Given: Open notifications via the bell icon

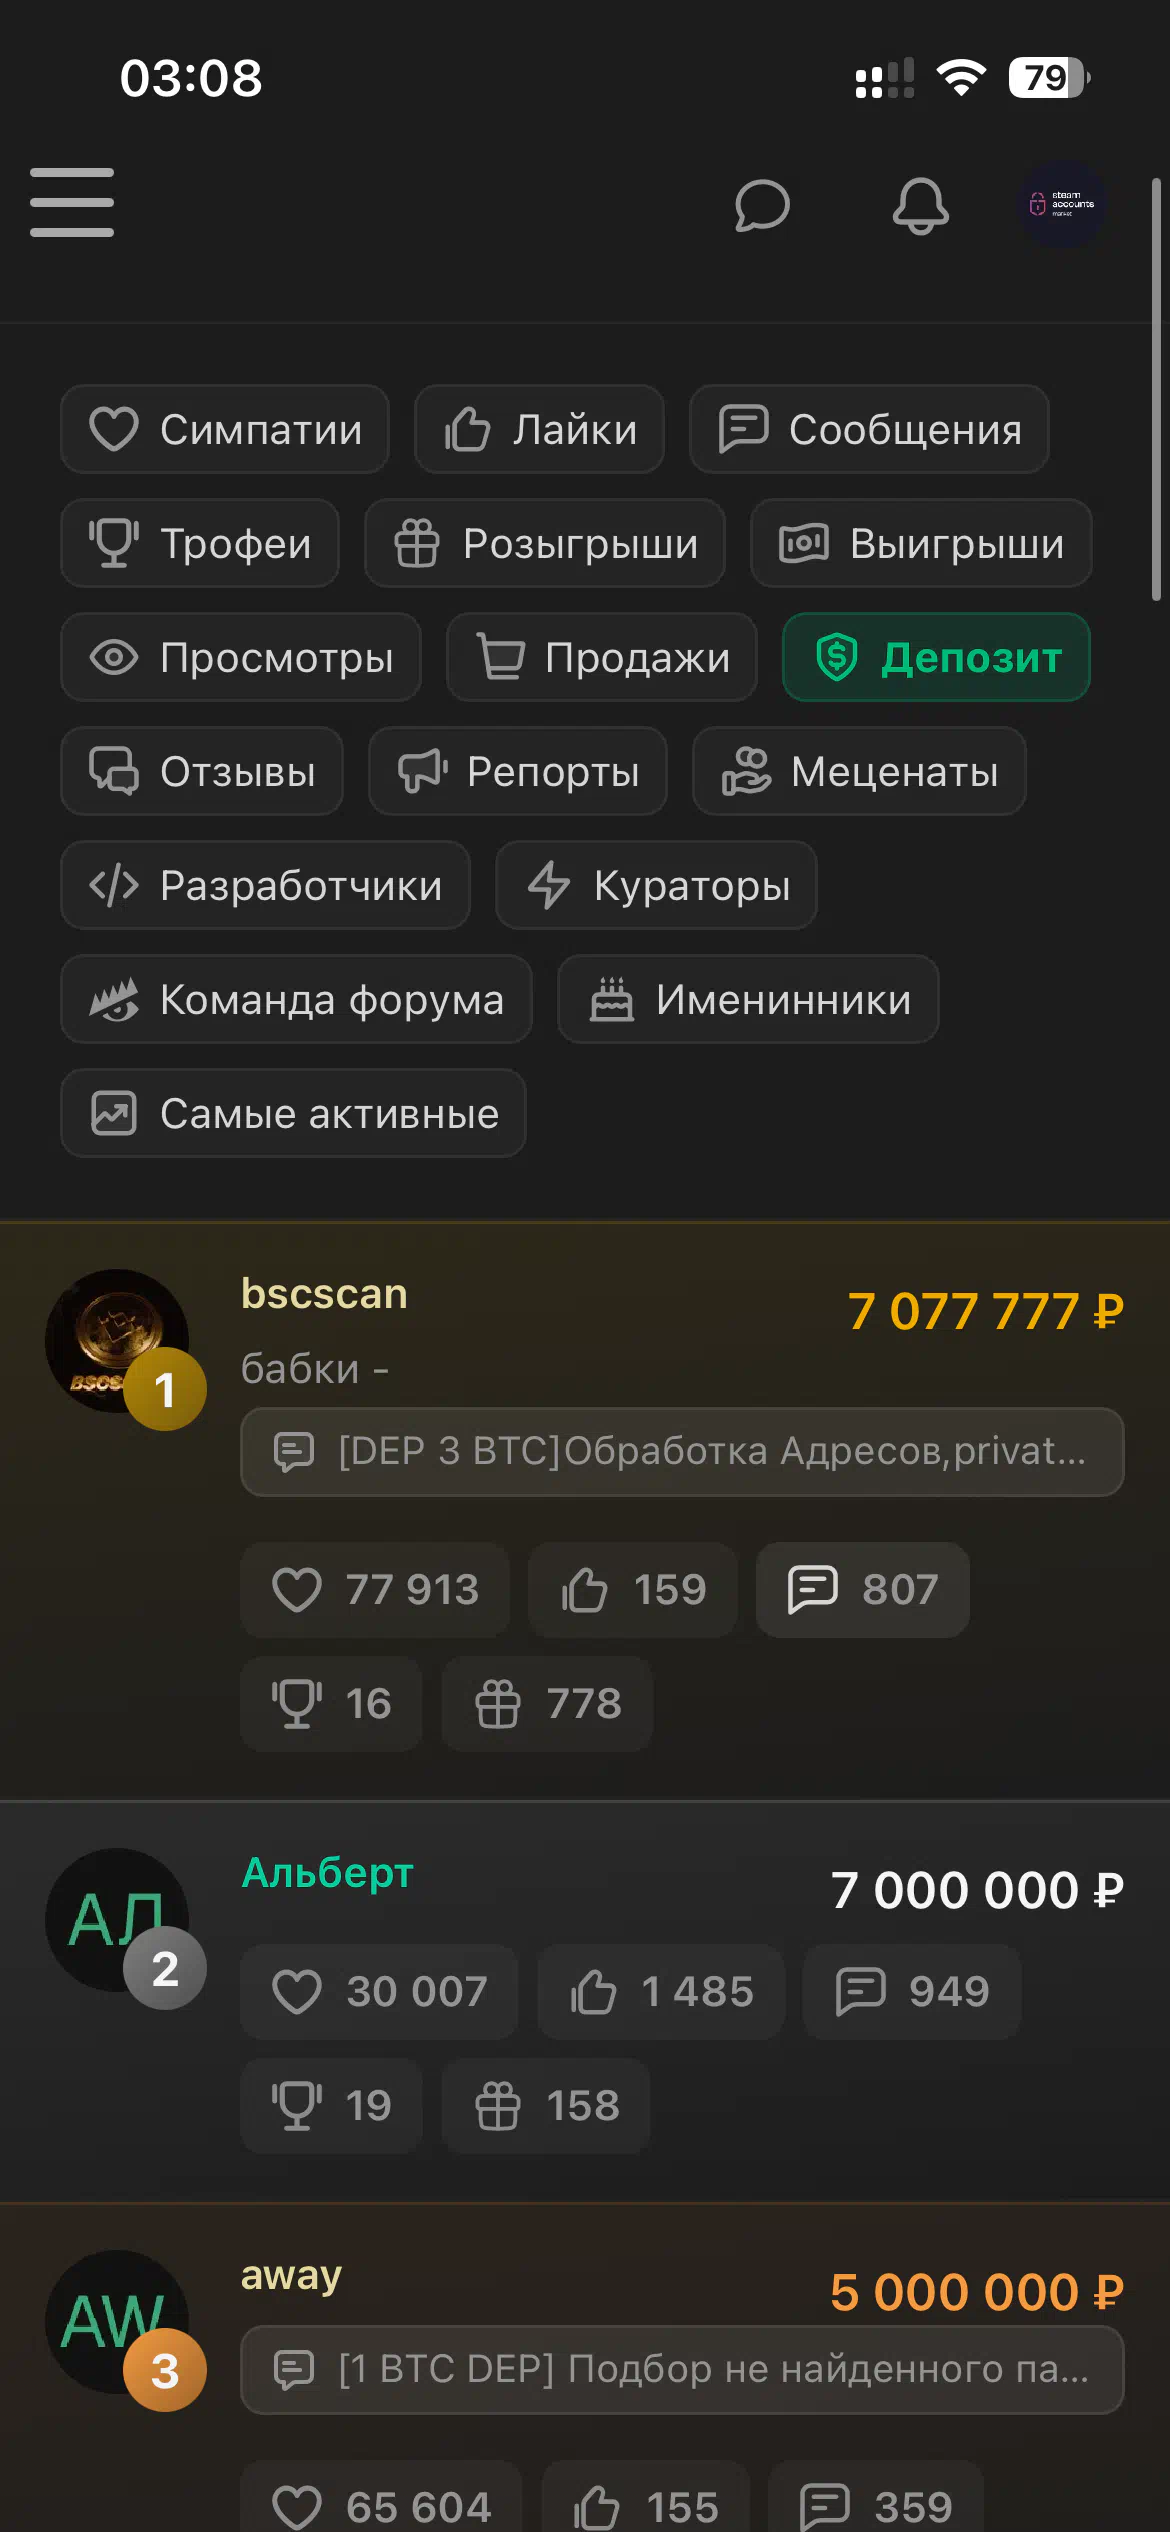Looking at the screenshot, I should click(x=920, y=206).
